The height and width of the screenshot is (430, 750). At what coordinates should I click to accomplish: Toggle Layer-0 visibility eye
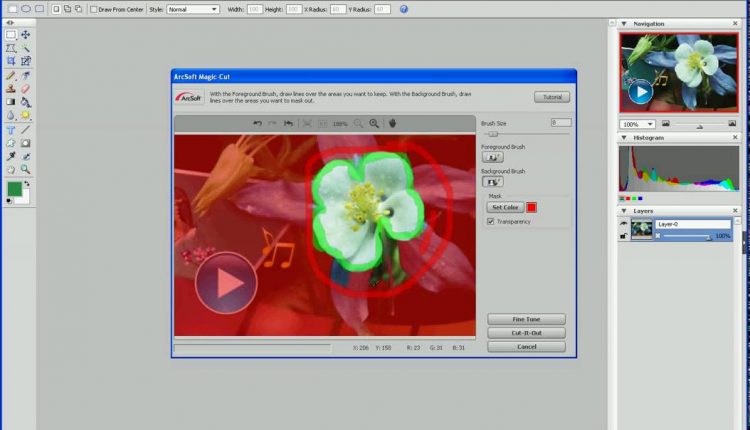(623, 223)
